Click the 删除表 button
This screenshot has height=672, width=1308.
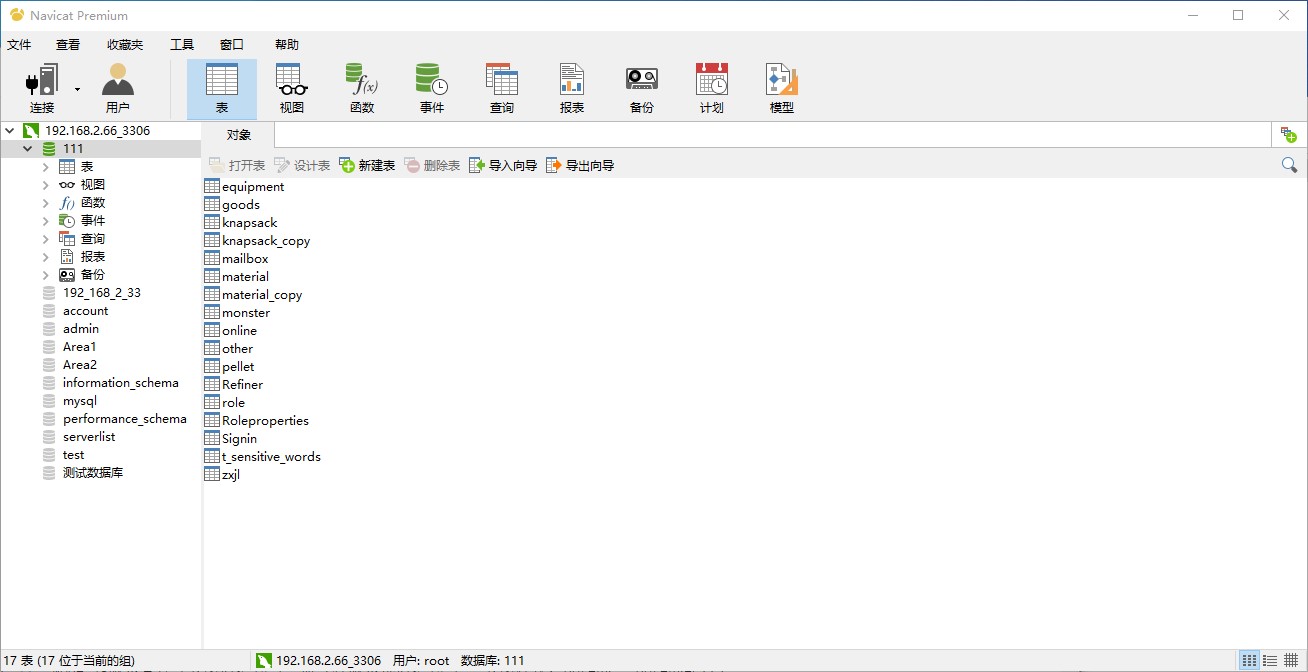(432, 165)
